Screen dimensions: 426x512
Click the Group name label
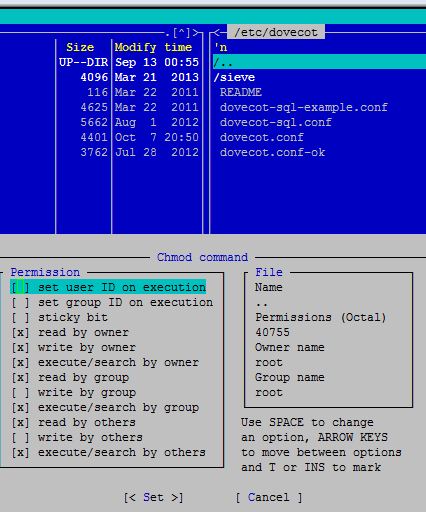[290, 377]
